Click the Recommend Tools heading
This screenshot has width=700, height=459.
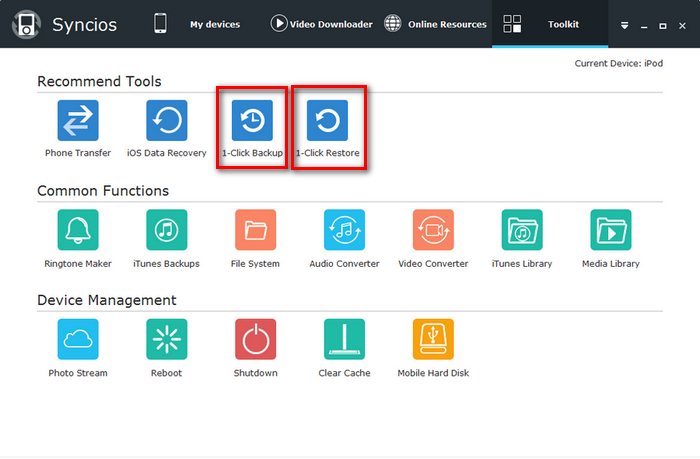pyautogui.click(x=99, y=81)
